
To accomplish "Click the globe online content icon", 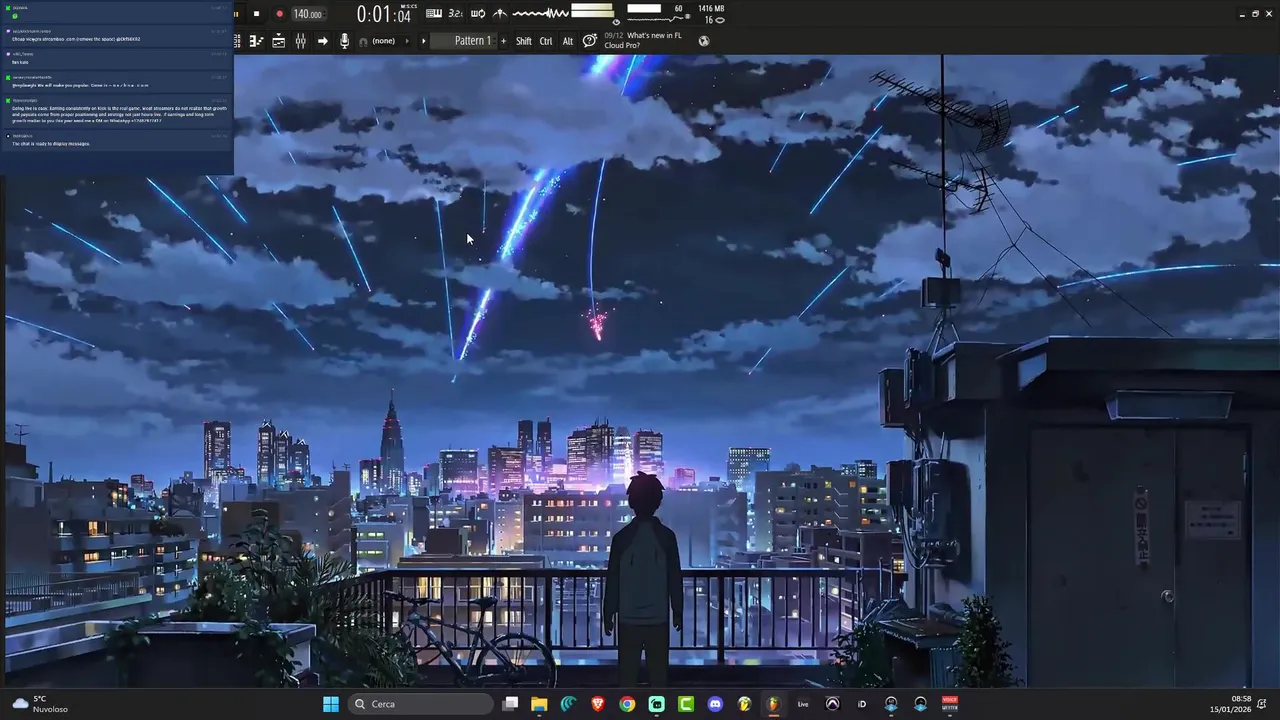I will tap(704, 41).
